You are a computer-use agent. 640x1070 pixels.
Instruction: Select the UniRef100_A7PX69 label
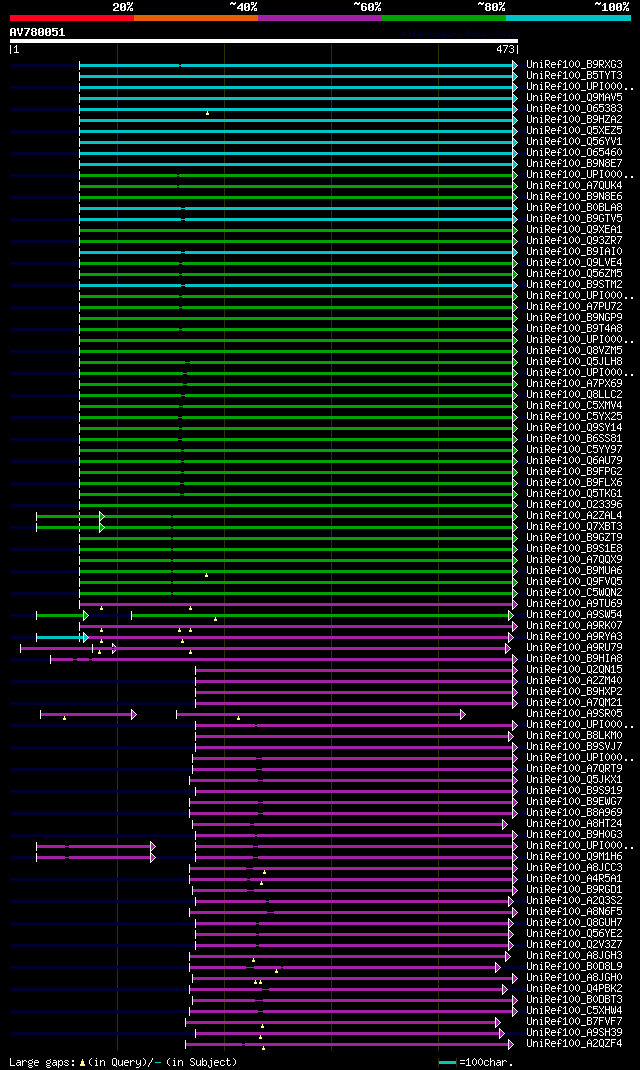(x=574, y=384)
